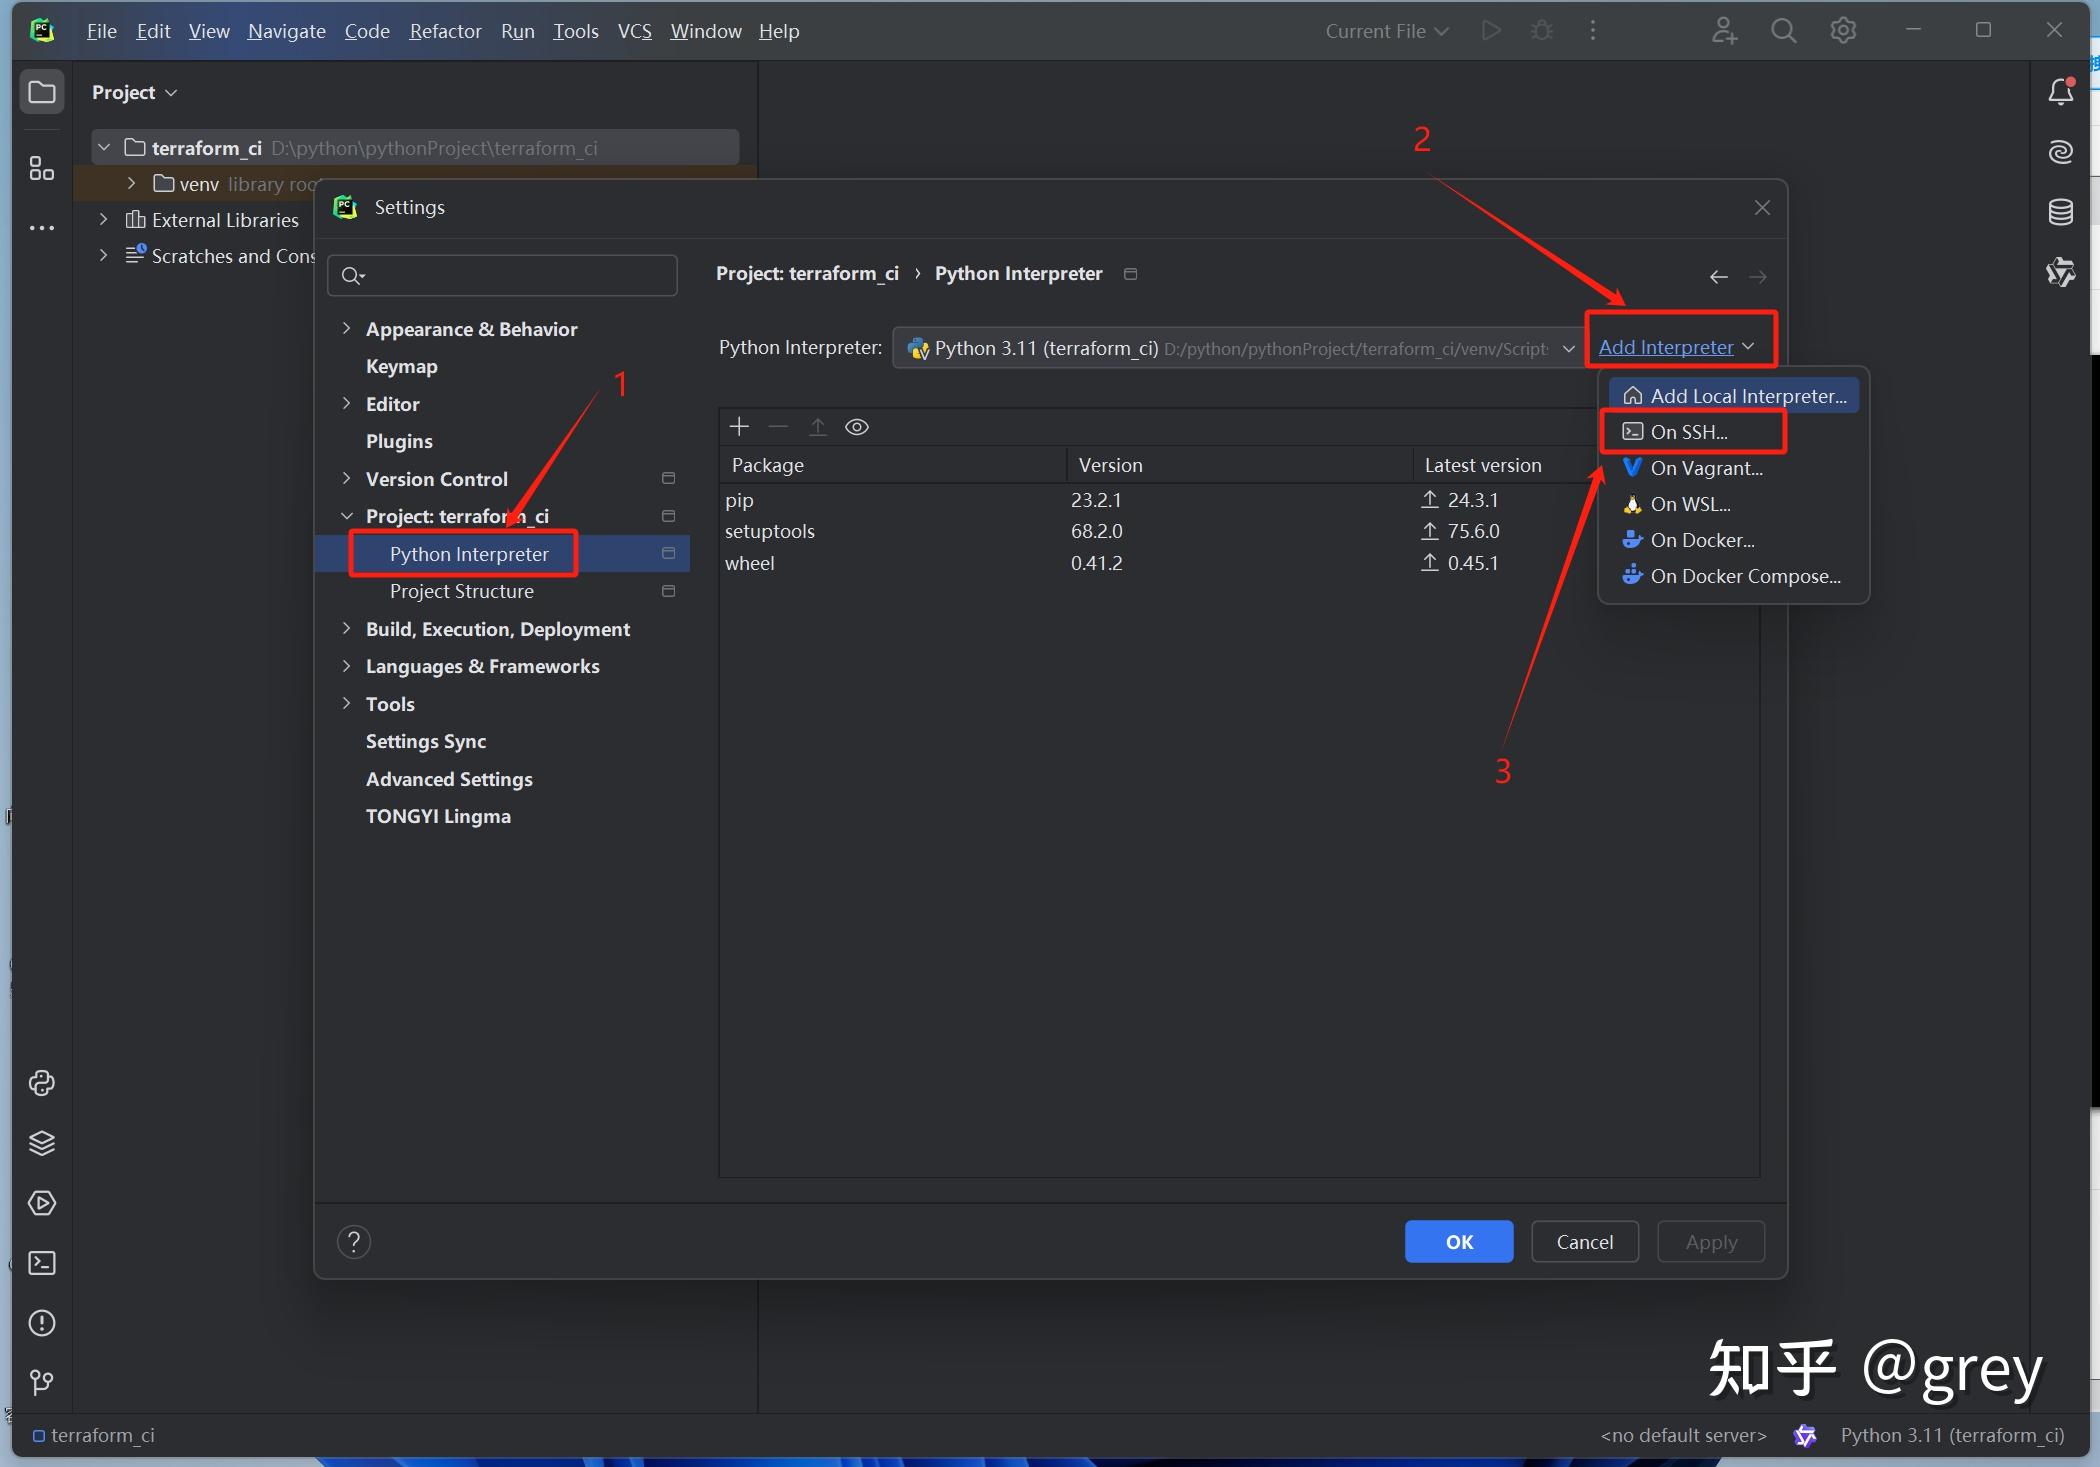Toggle show early releases eye icon

[x=857, y=427]
